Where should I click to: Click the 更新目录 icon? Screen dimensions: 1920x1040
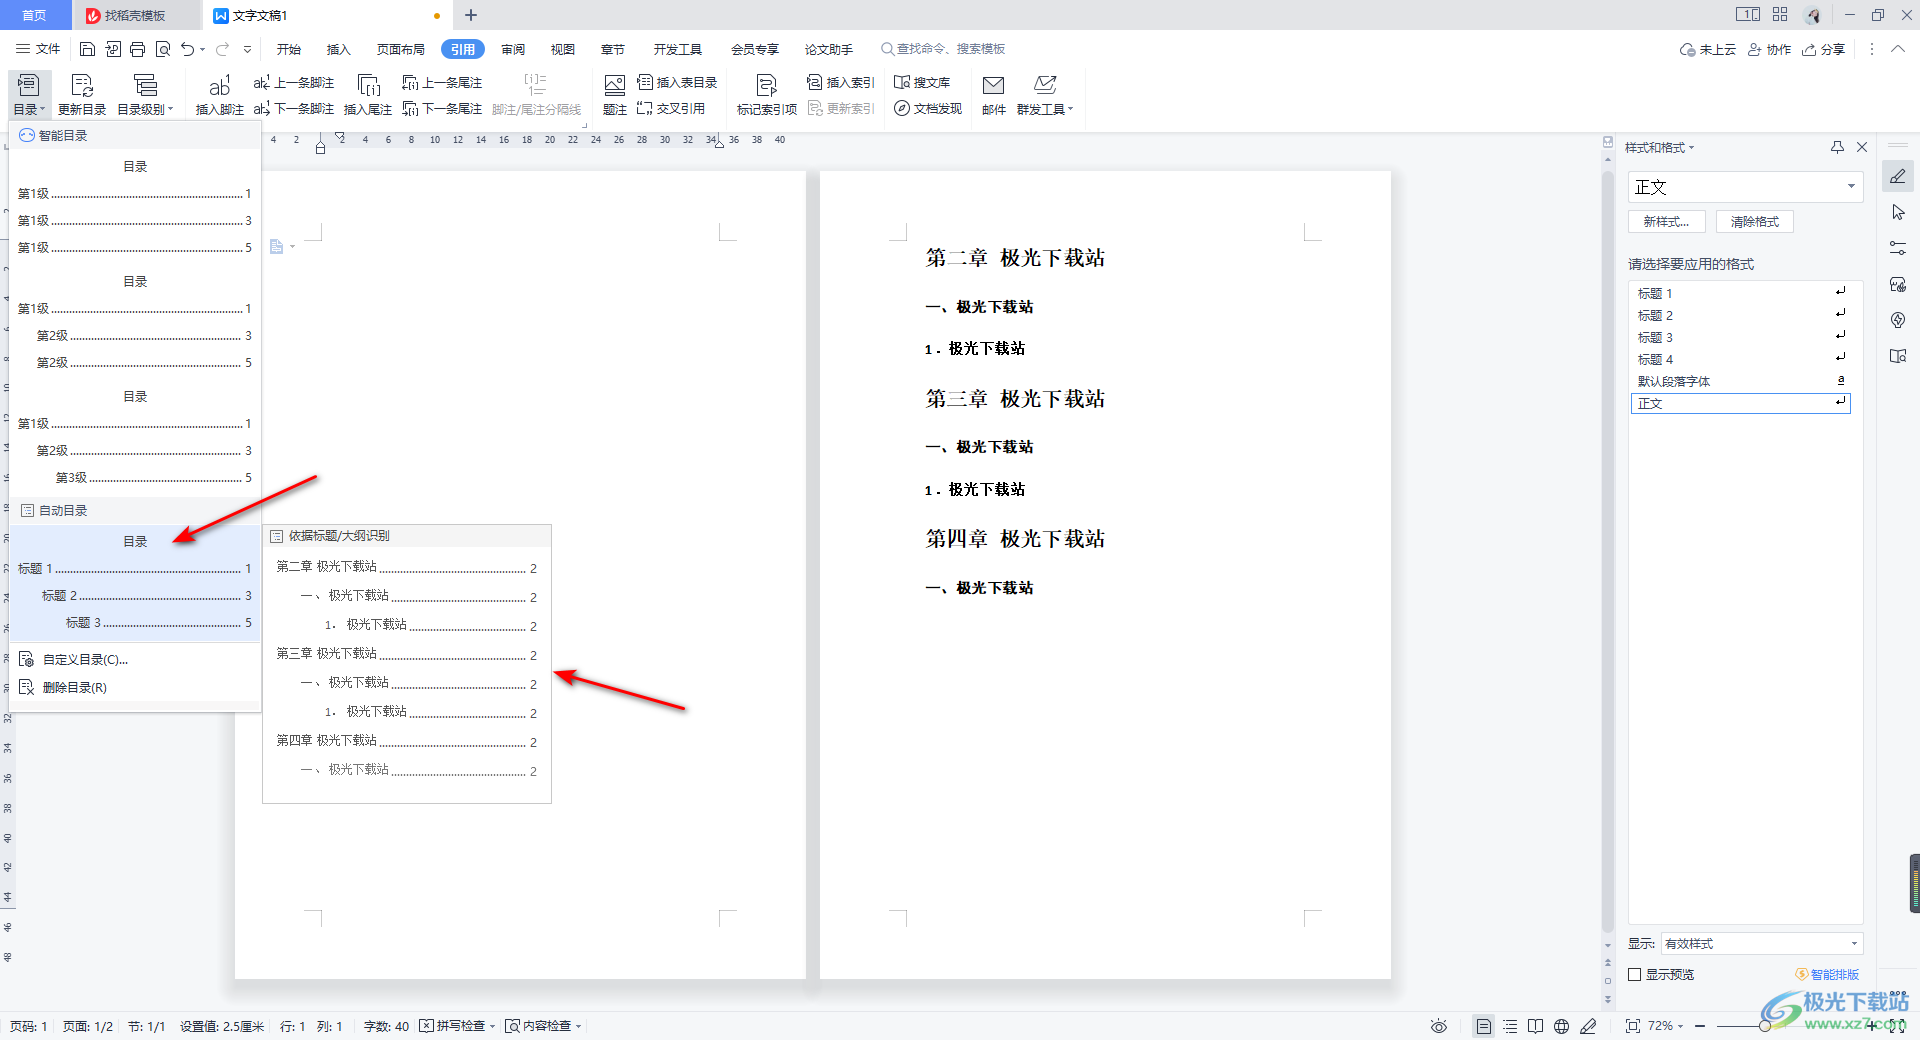pos(81,93)
